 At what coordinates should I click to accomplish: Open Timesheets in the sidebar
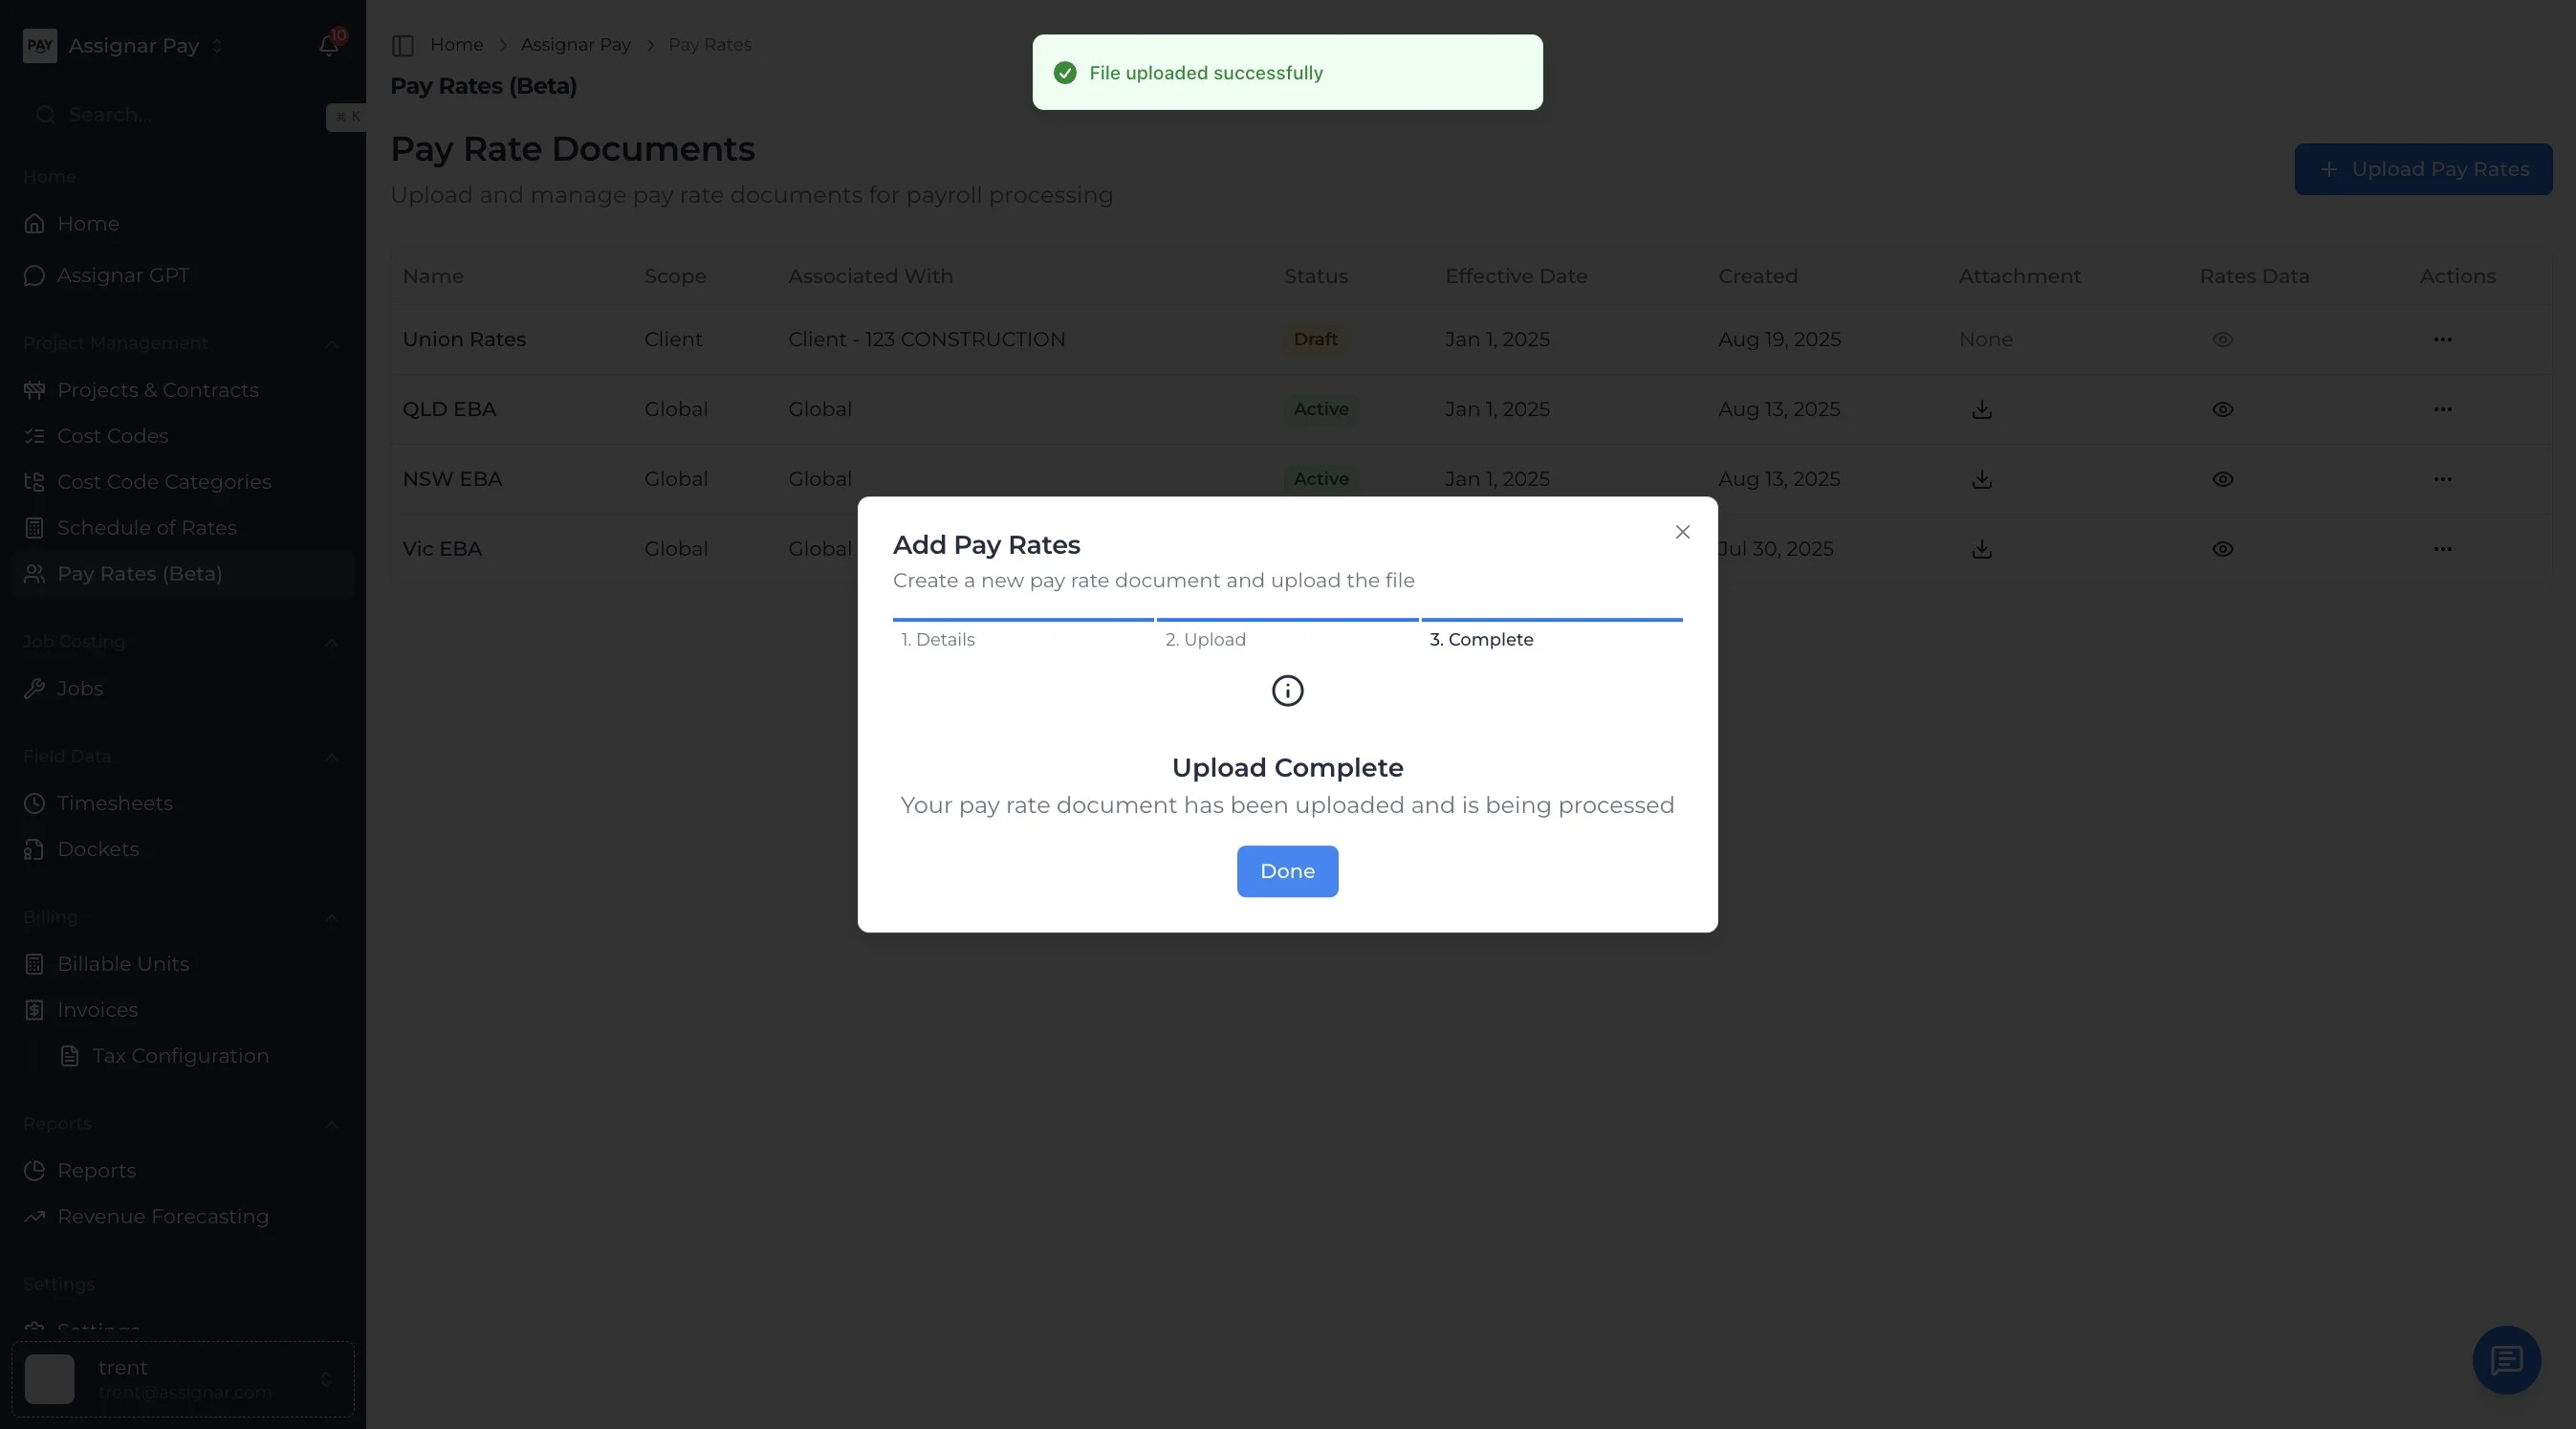115,803
